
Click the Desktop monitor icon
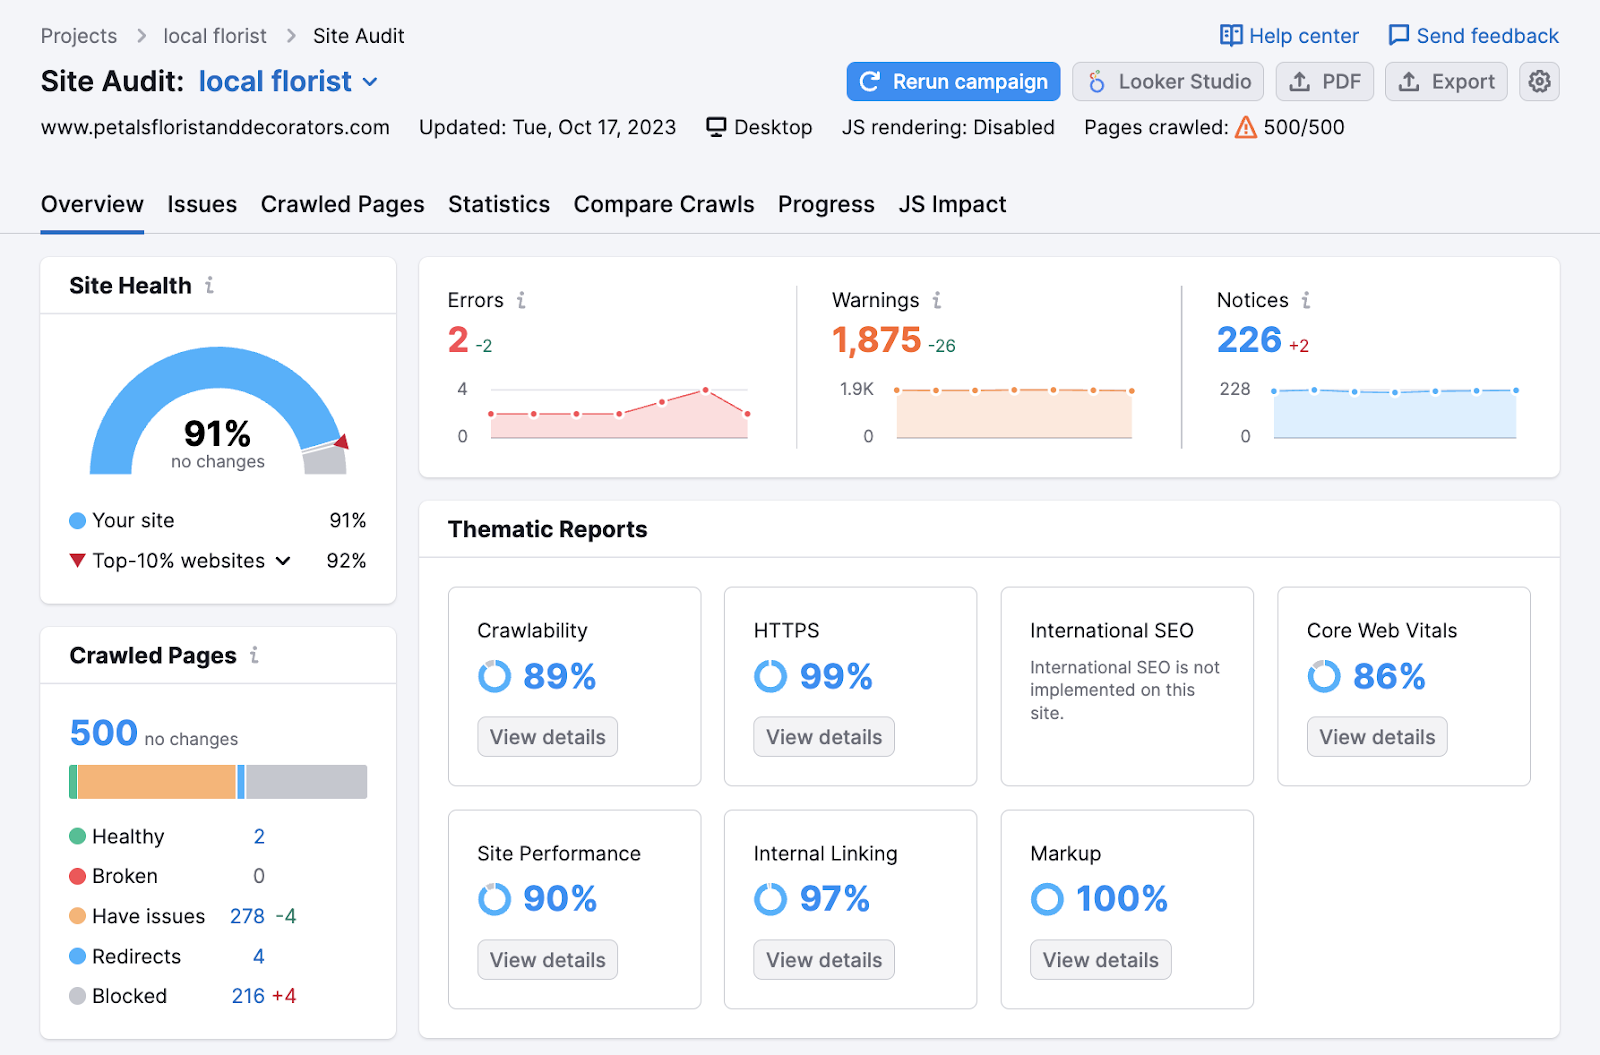(716, 127)
